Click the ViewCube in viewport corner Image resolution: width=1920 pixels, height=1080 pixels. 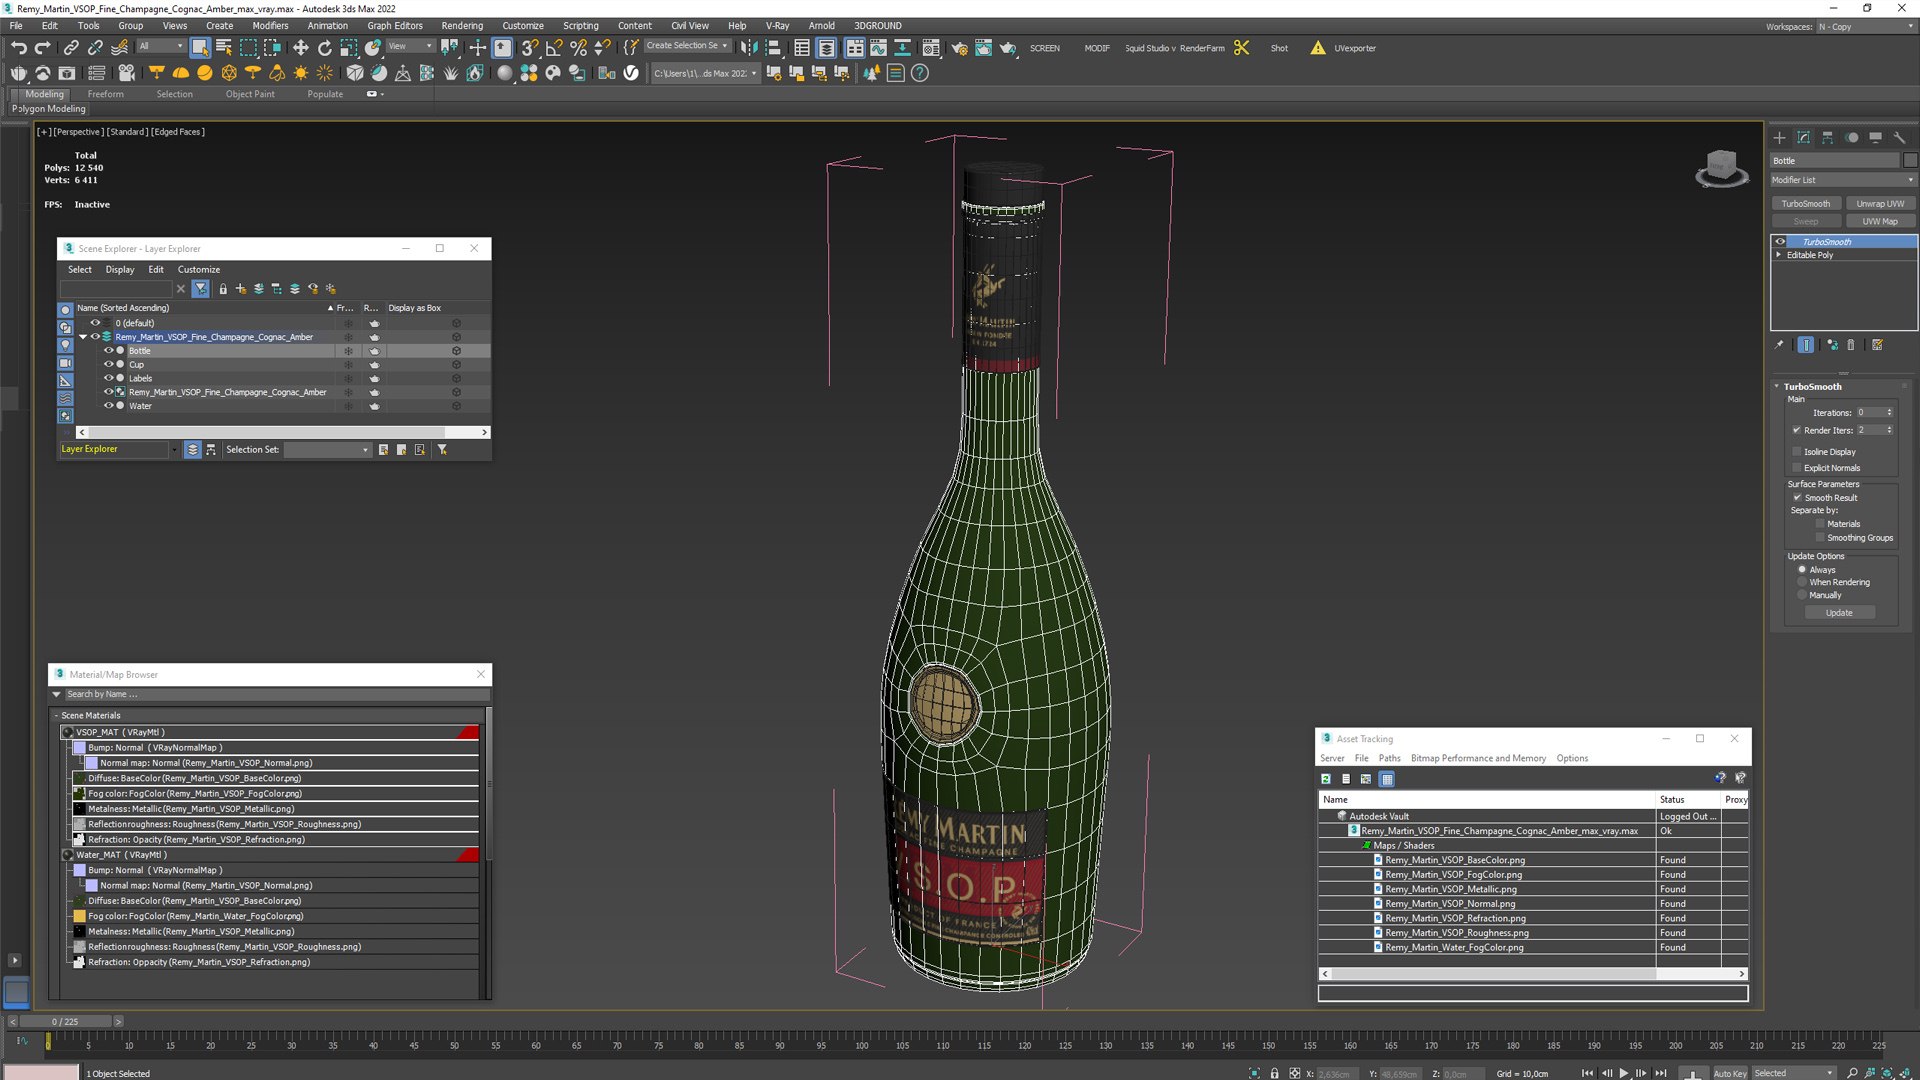(x=1721, y=168)
